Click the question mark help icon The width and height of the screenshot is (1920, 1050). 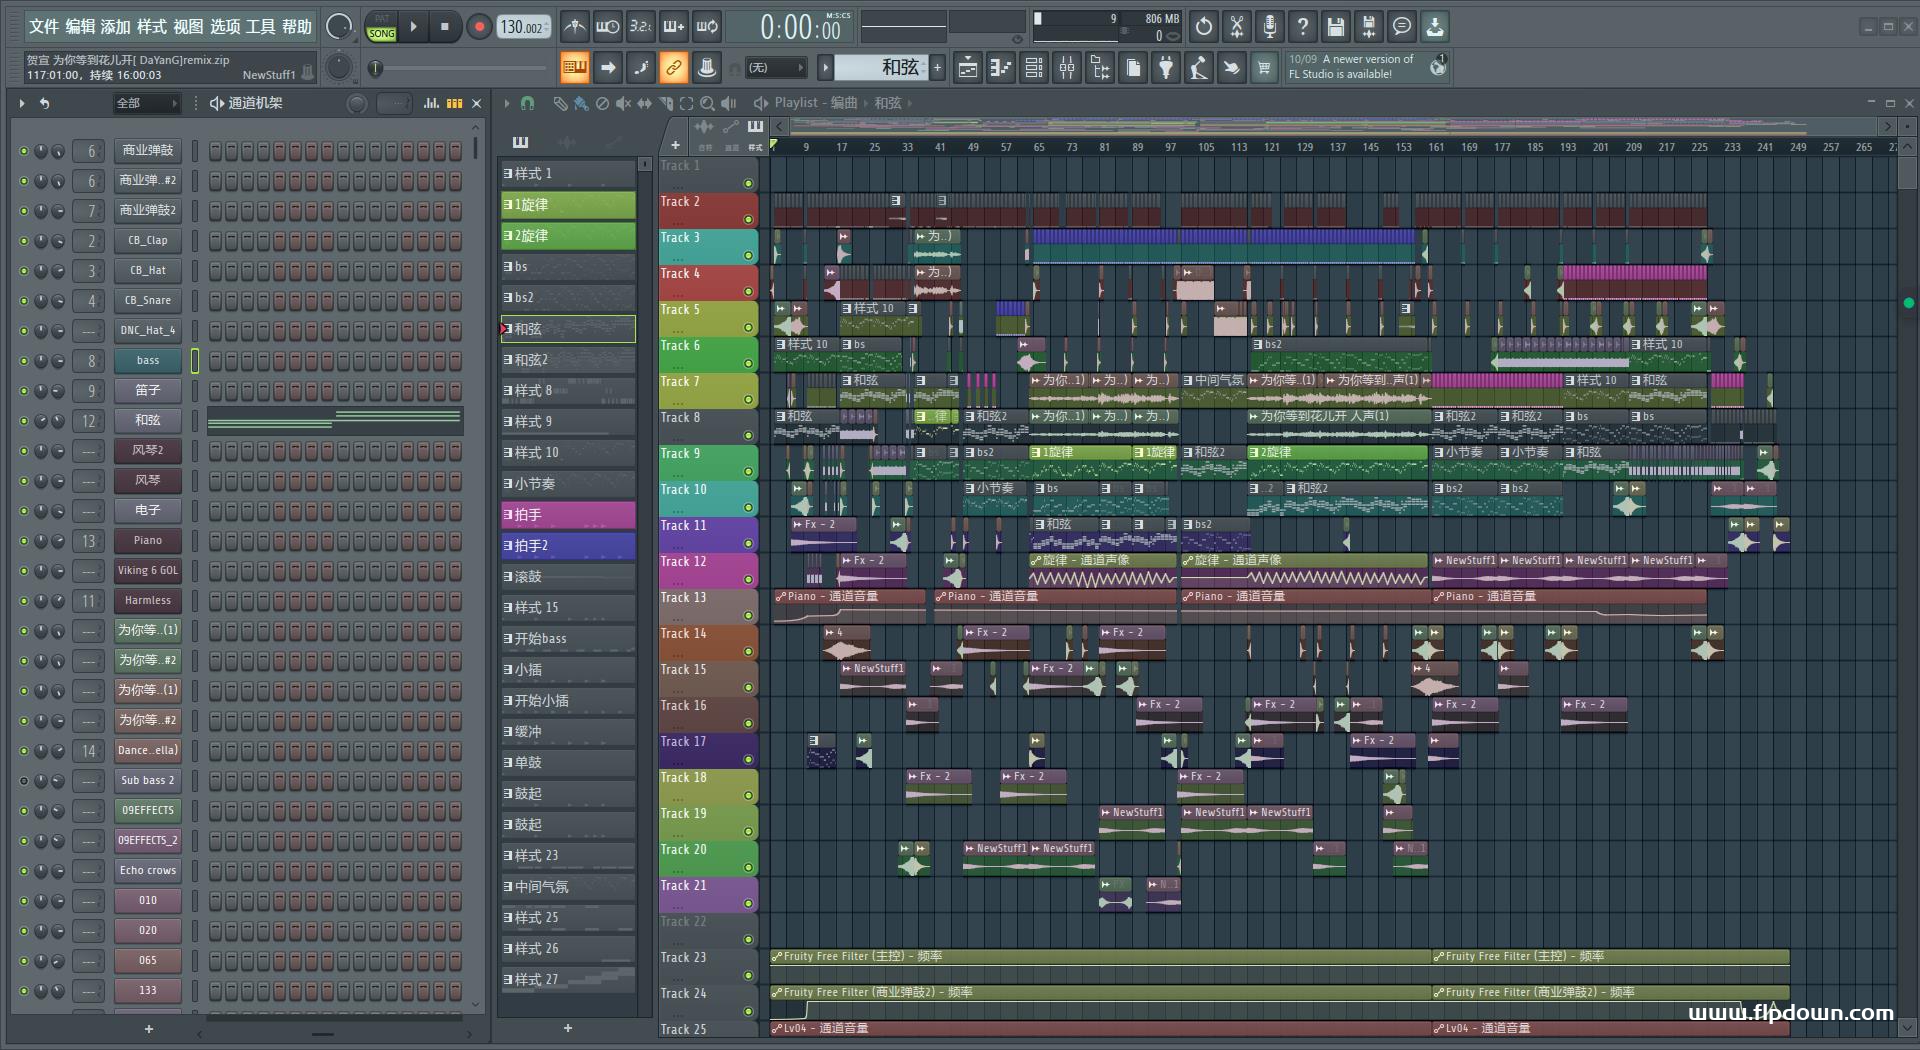coord(1303,27)
